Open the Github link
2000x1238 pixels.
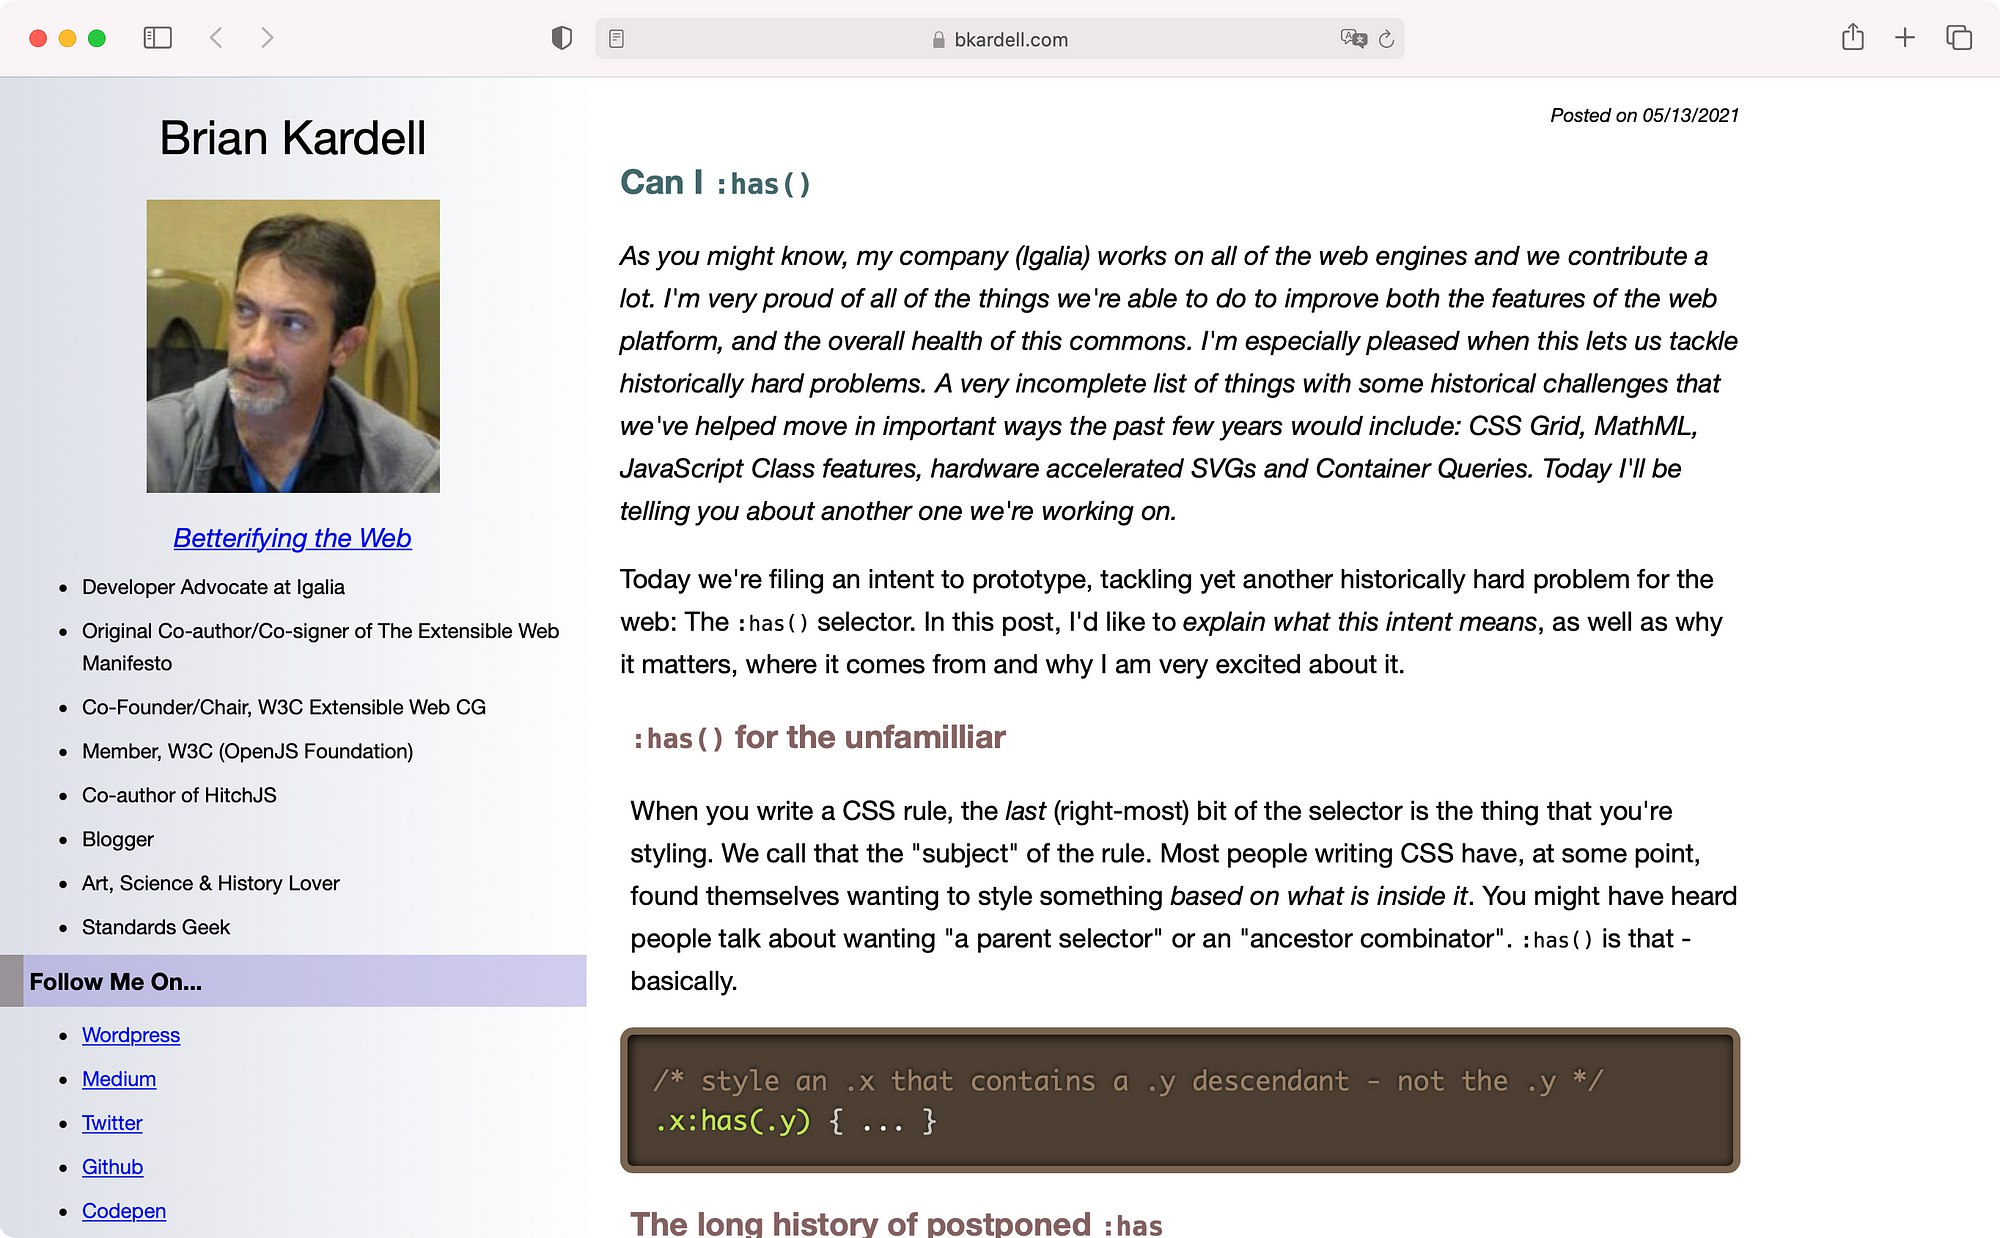112,1167
